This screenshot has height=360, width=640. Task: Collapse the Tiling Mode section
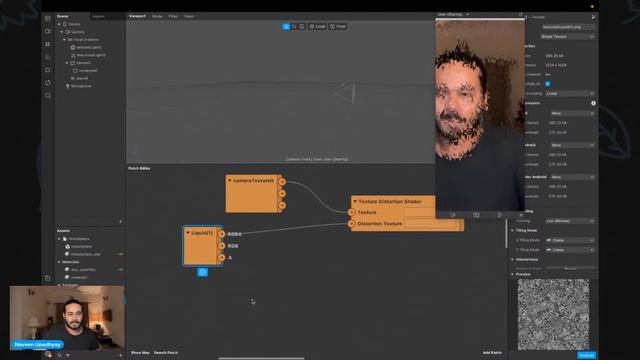[513, 231]
